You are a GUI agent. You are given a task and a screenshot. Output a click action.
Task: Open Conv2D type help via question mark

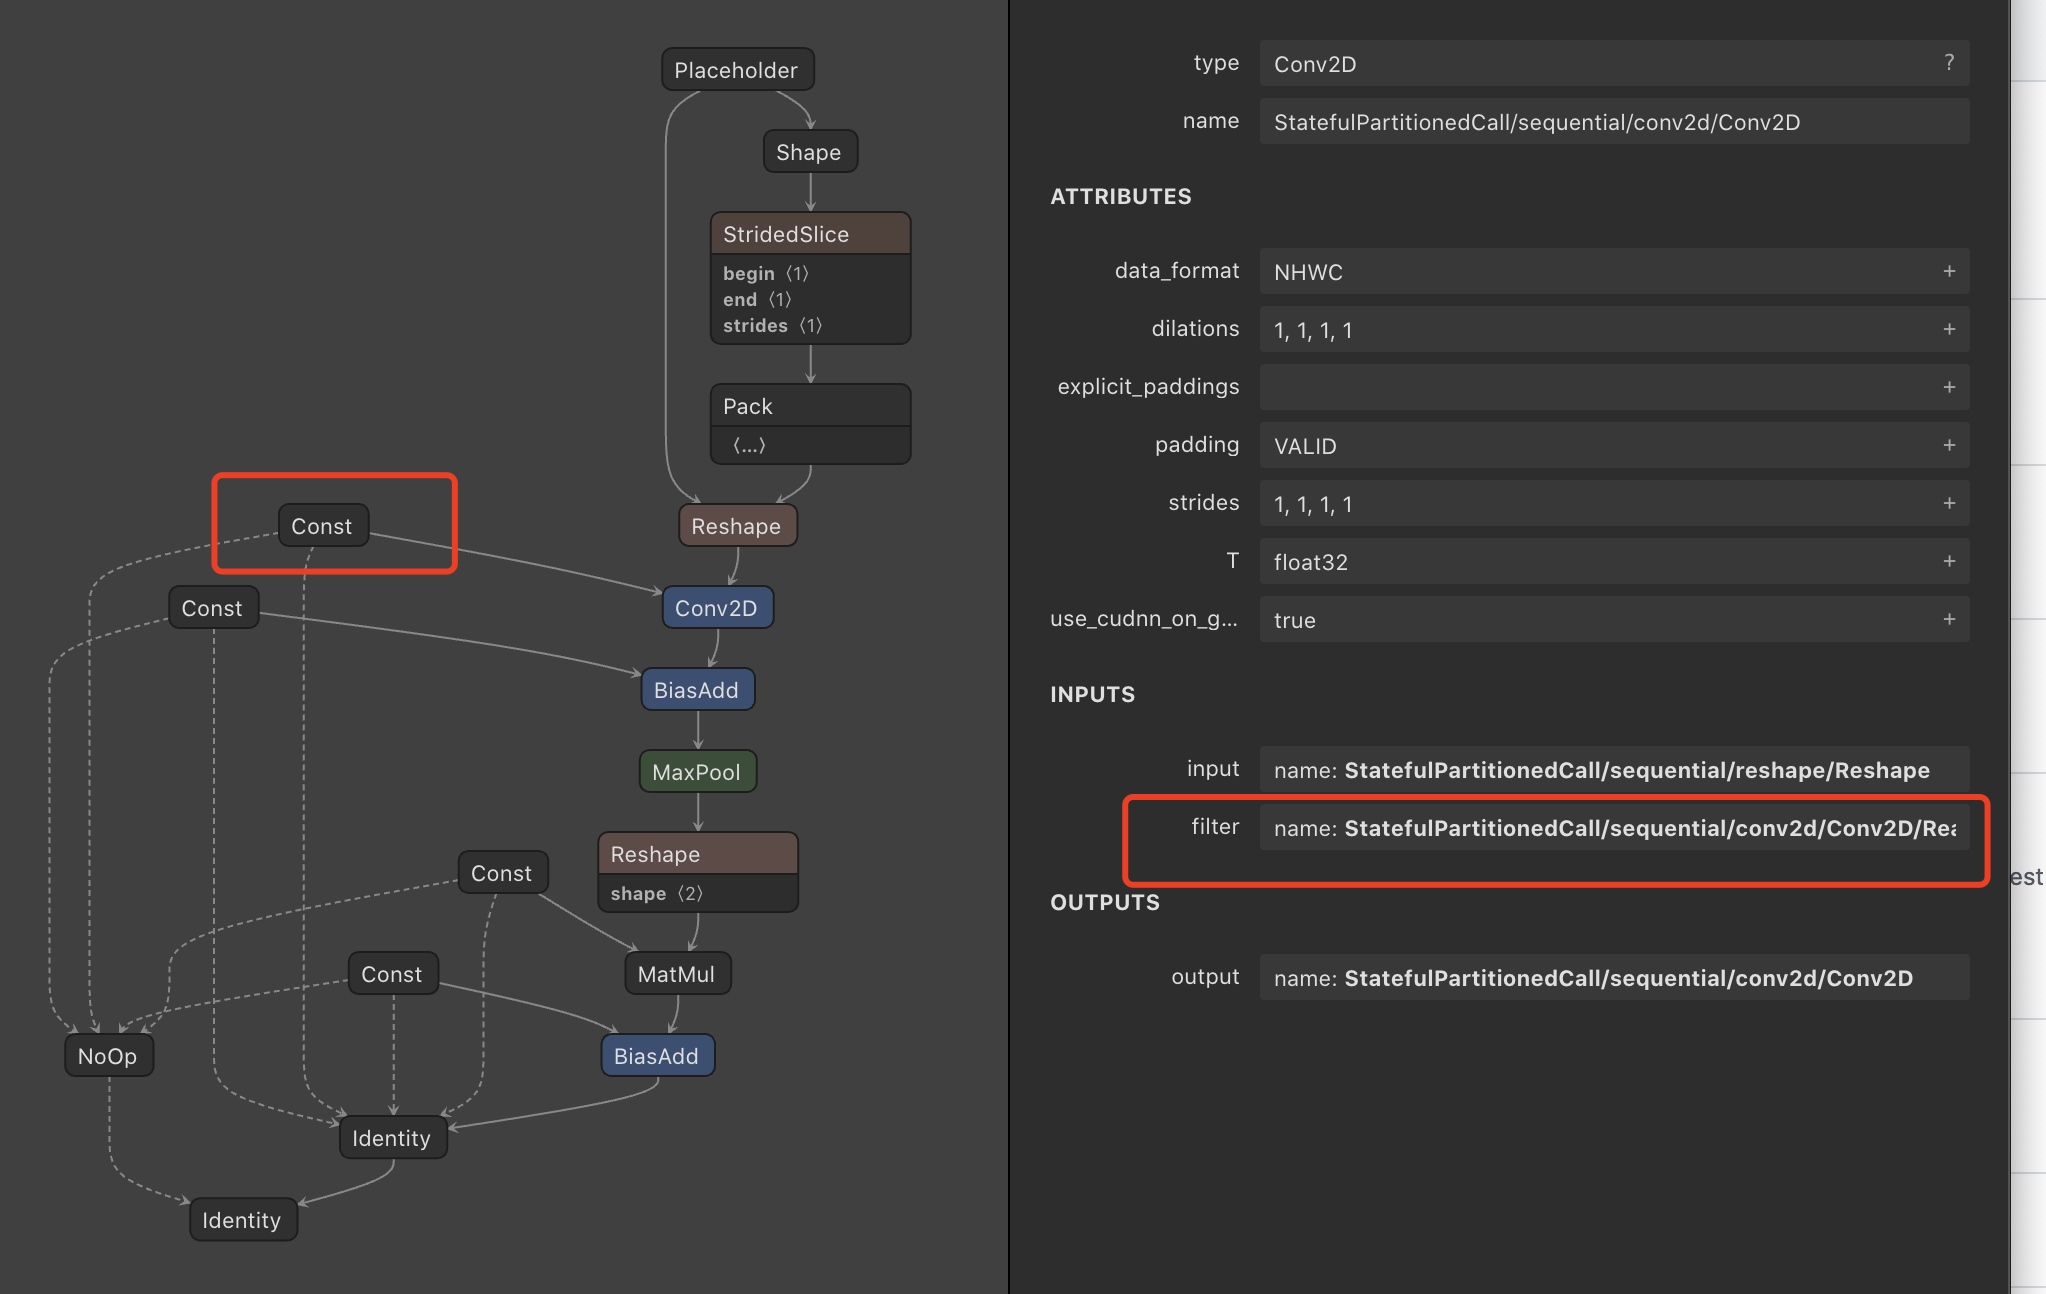pyautogui.click(x=1948, y=62)
